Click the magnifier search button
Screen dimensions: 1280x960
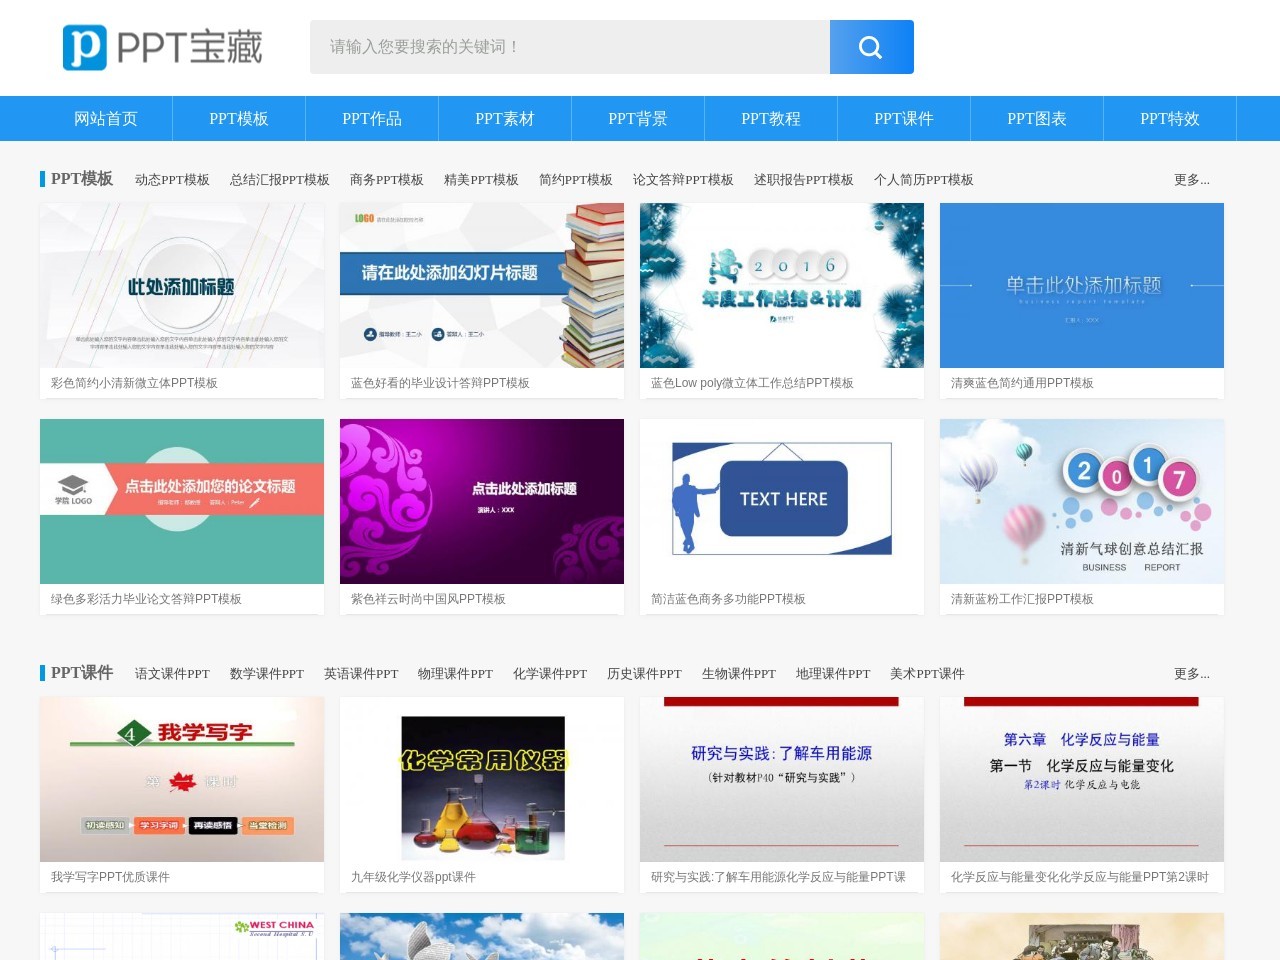tap(871, 47)
